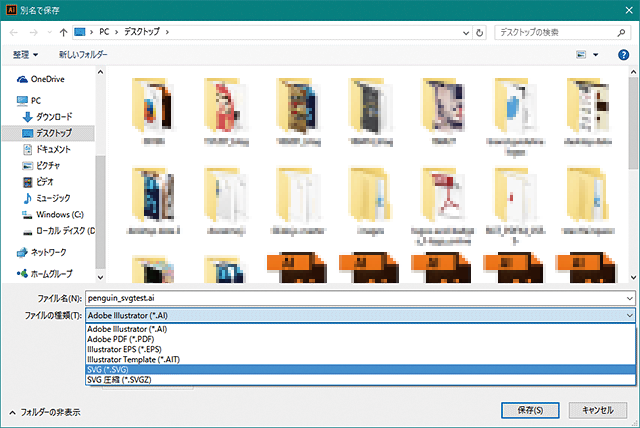
Task: Click フォルダーの非表示 to hide folders
Action: point(45,412)
